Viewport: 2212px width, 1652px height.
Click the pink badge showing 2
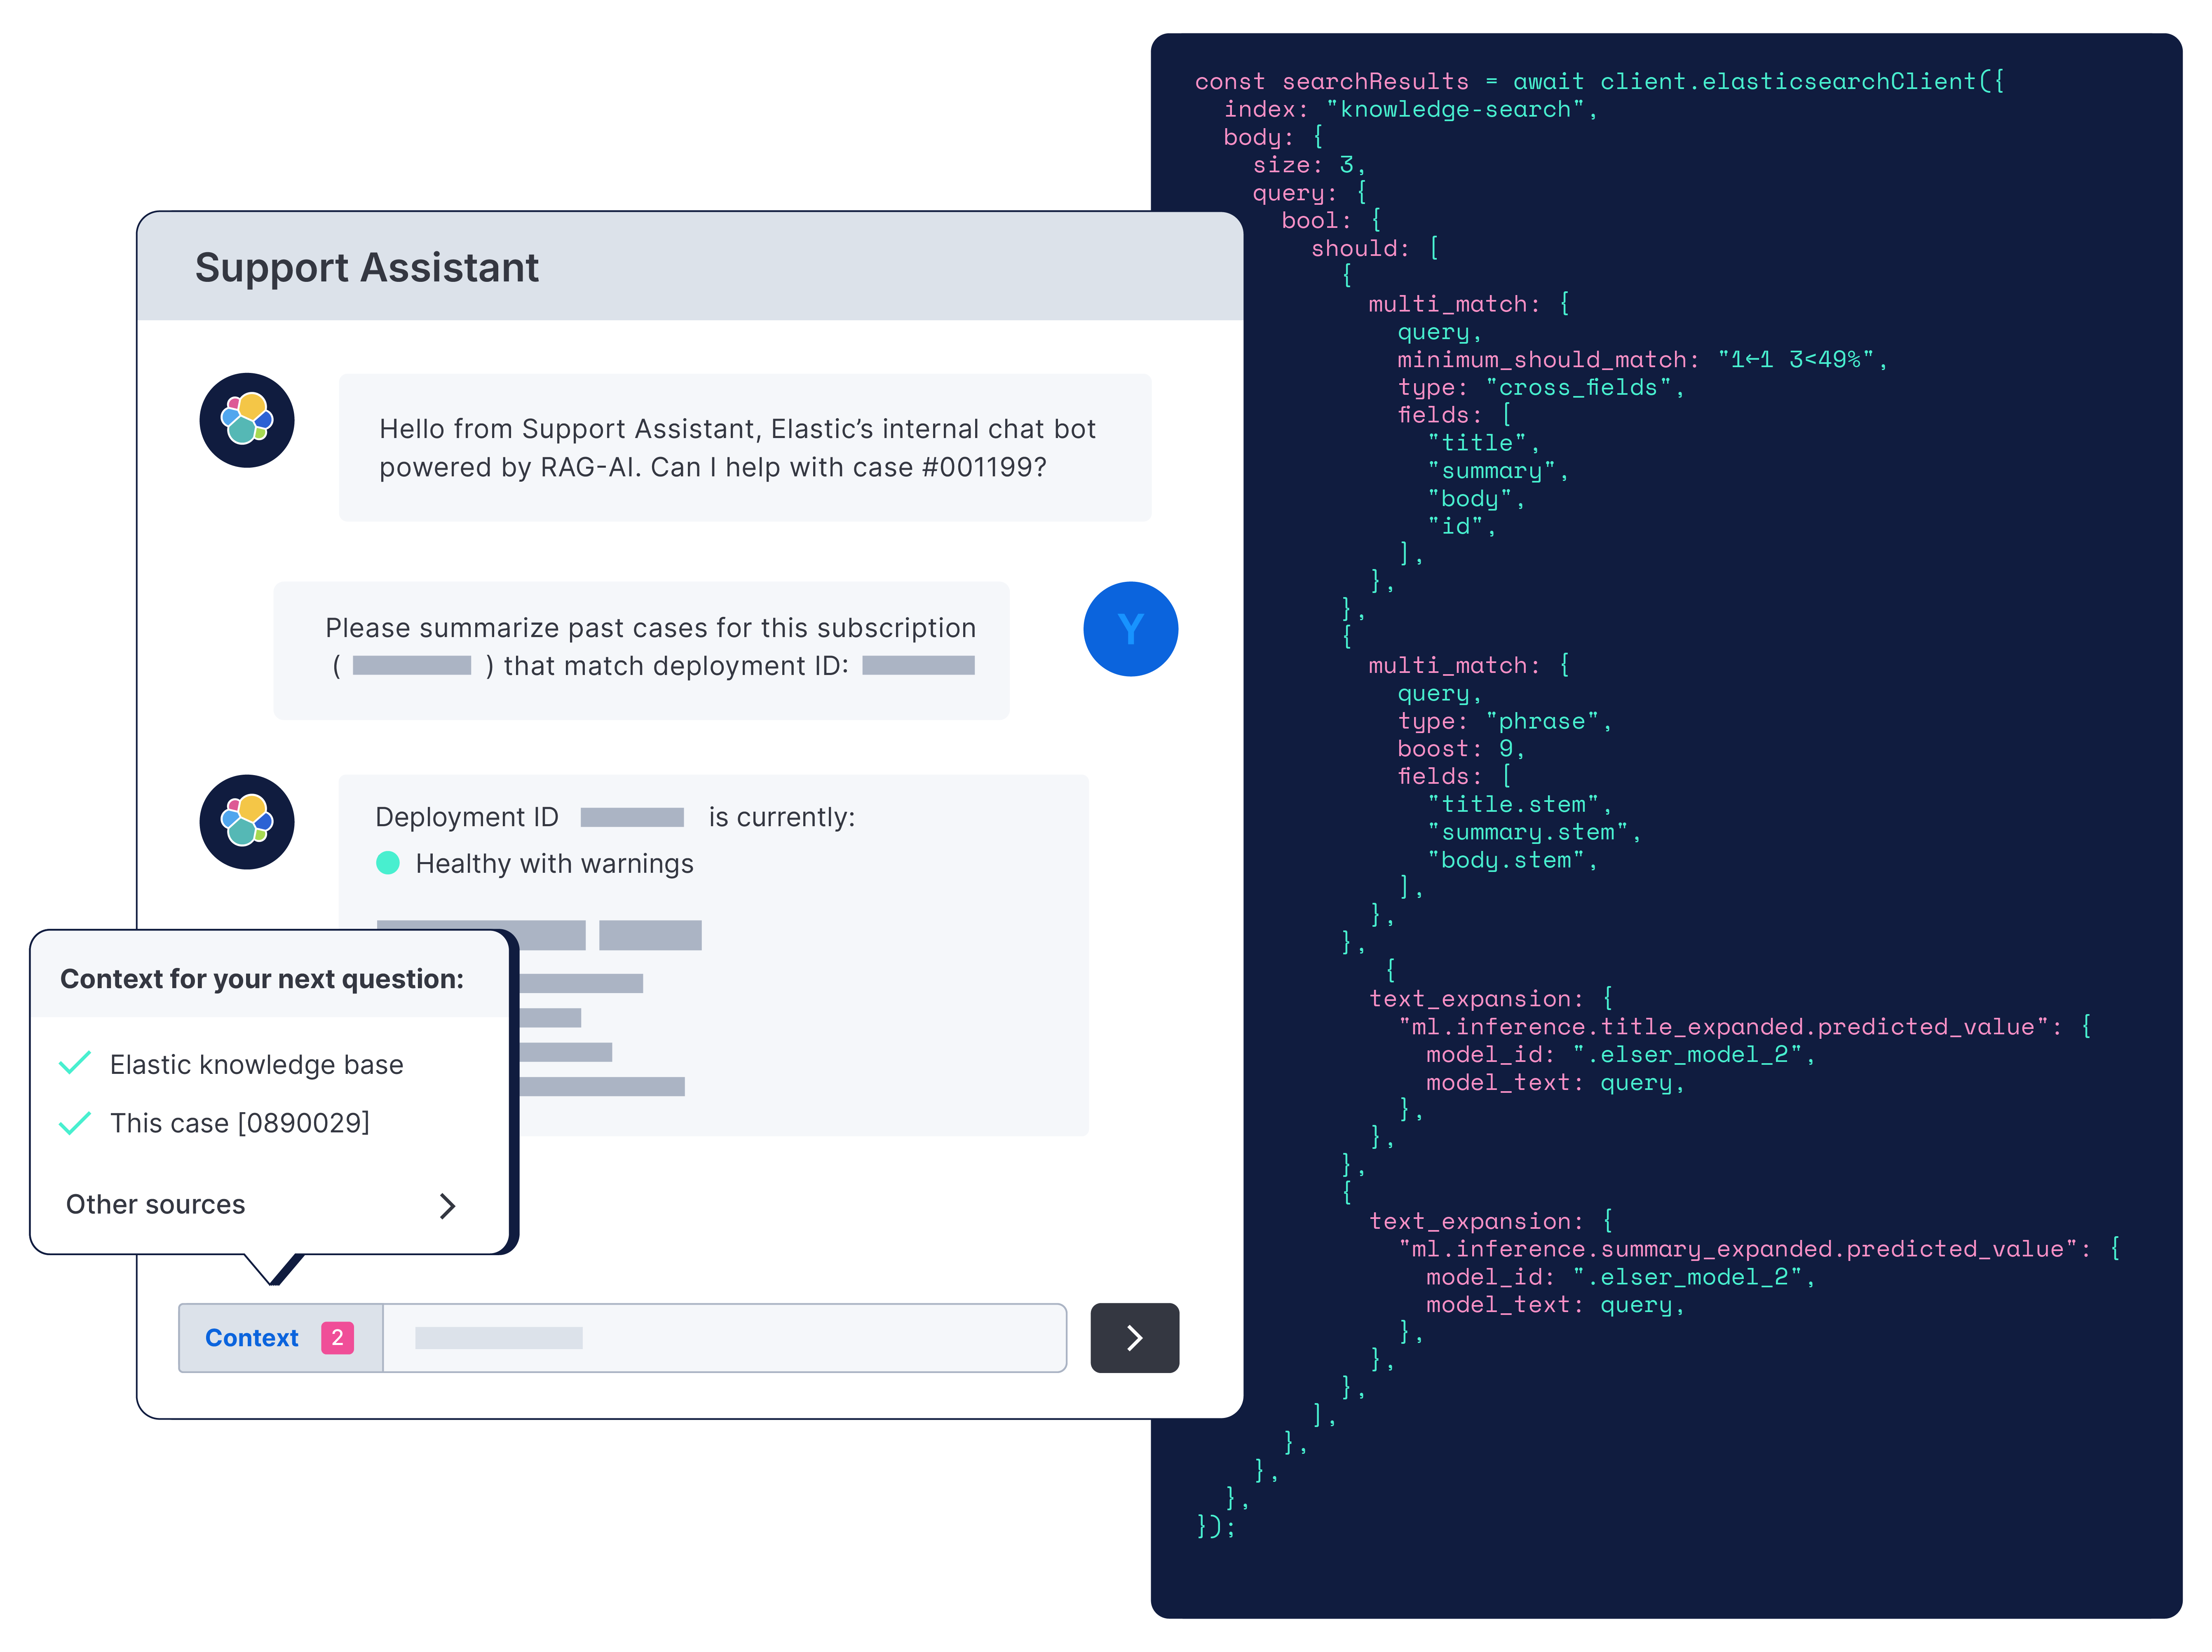[x=337, y=1337]
